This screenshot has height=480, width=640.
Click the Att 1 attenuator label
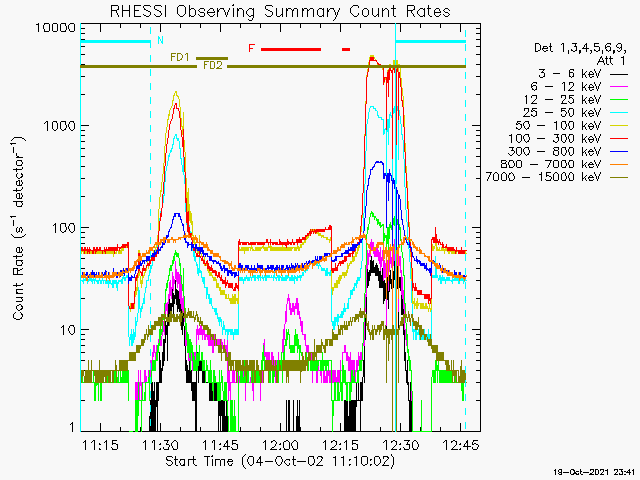click(x=611, y=61)
